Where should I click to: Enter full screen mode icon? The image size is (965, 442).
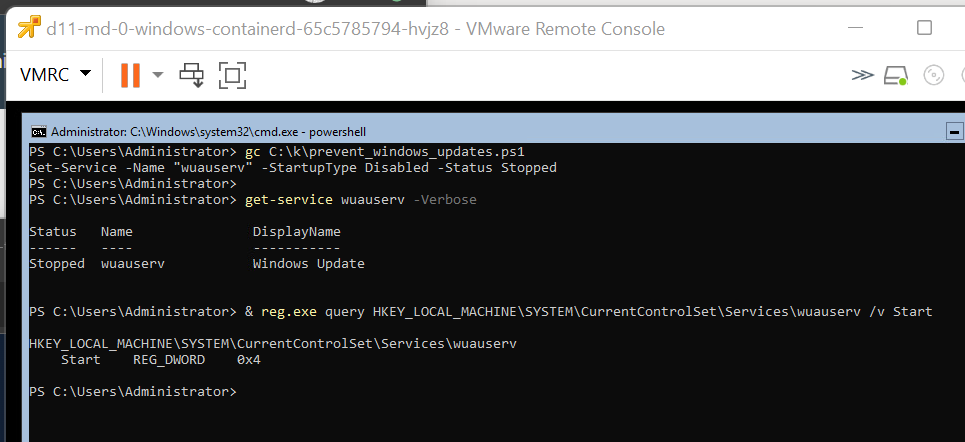(232, 74)
